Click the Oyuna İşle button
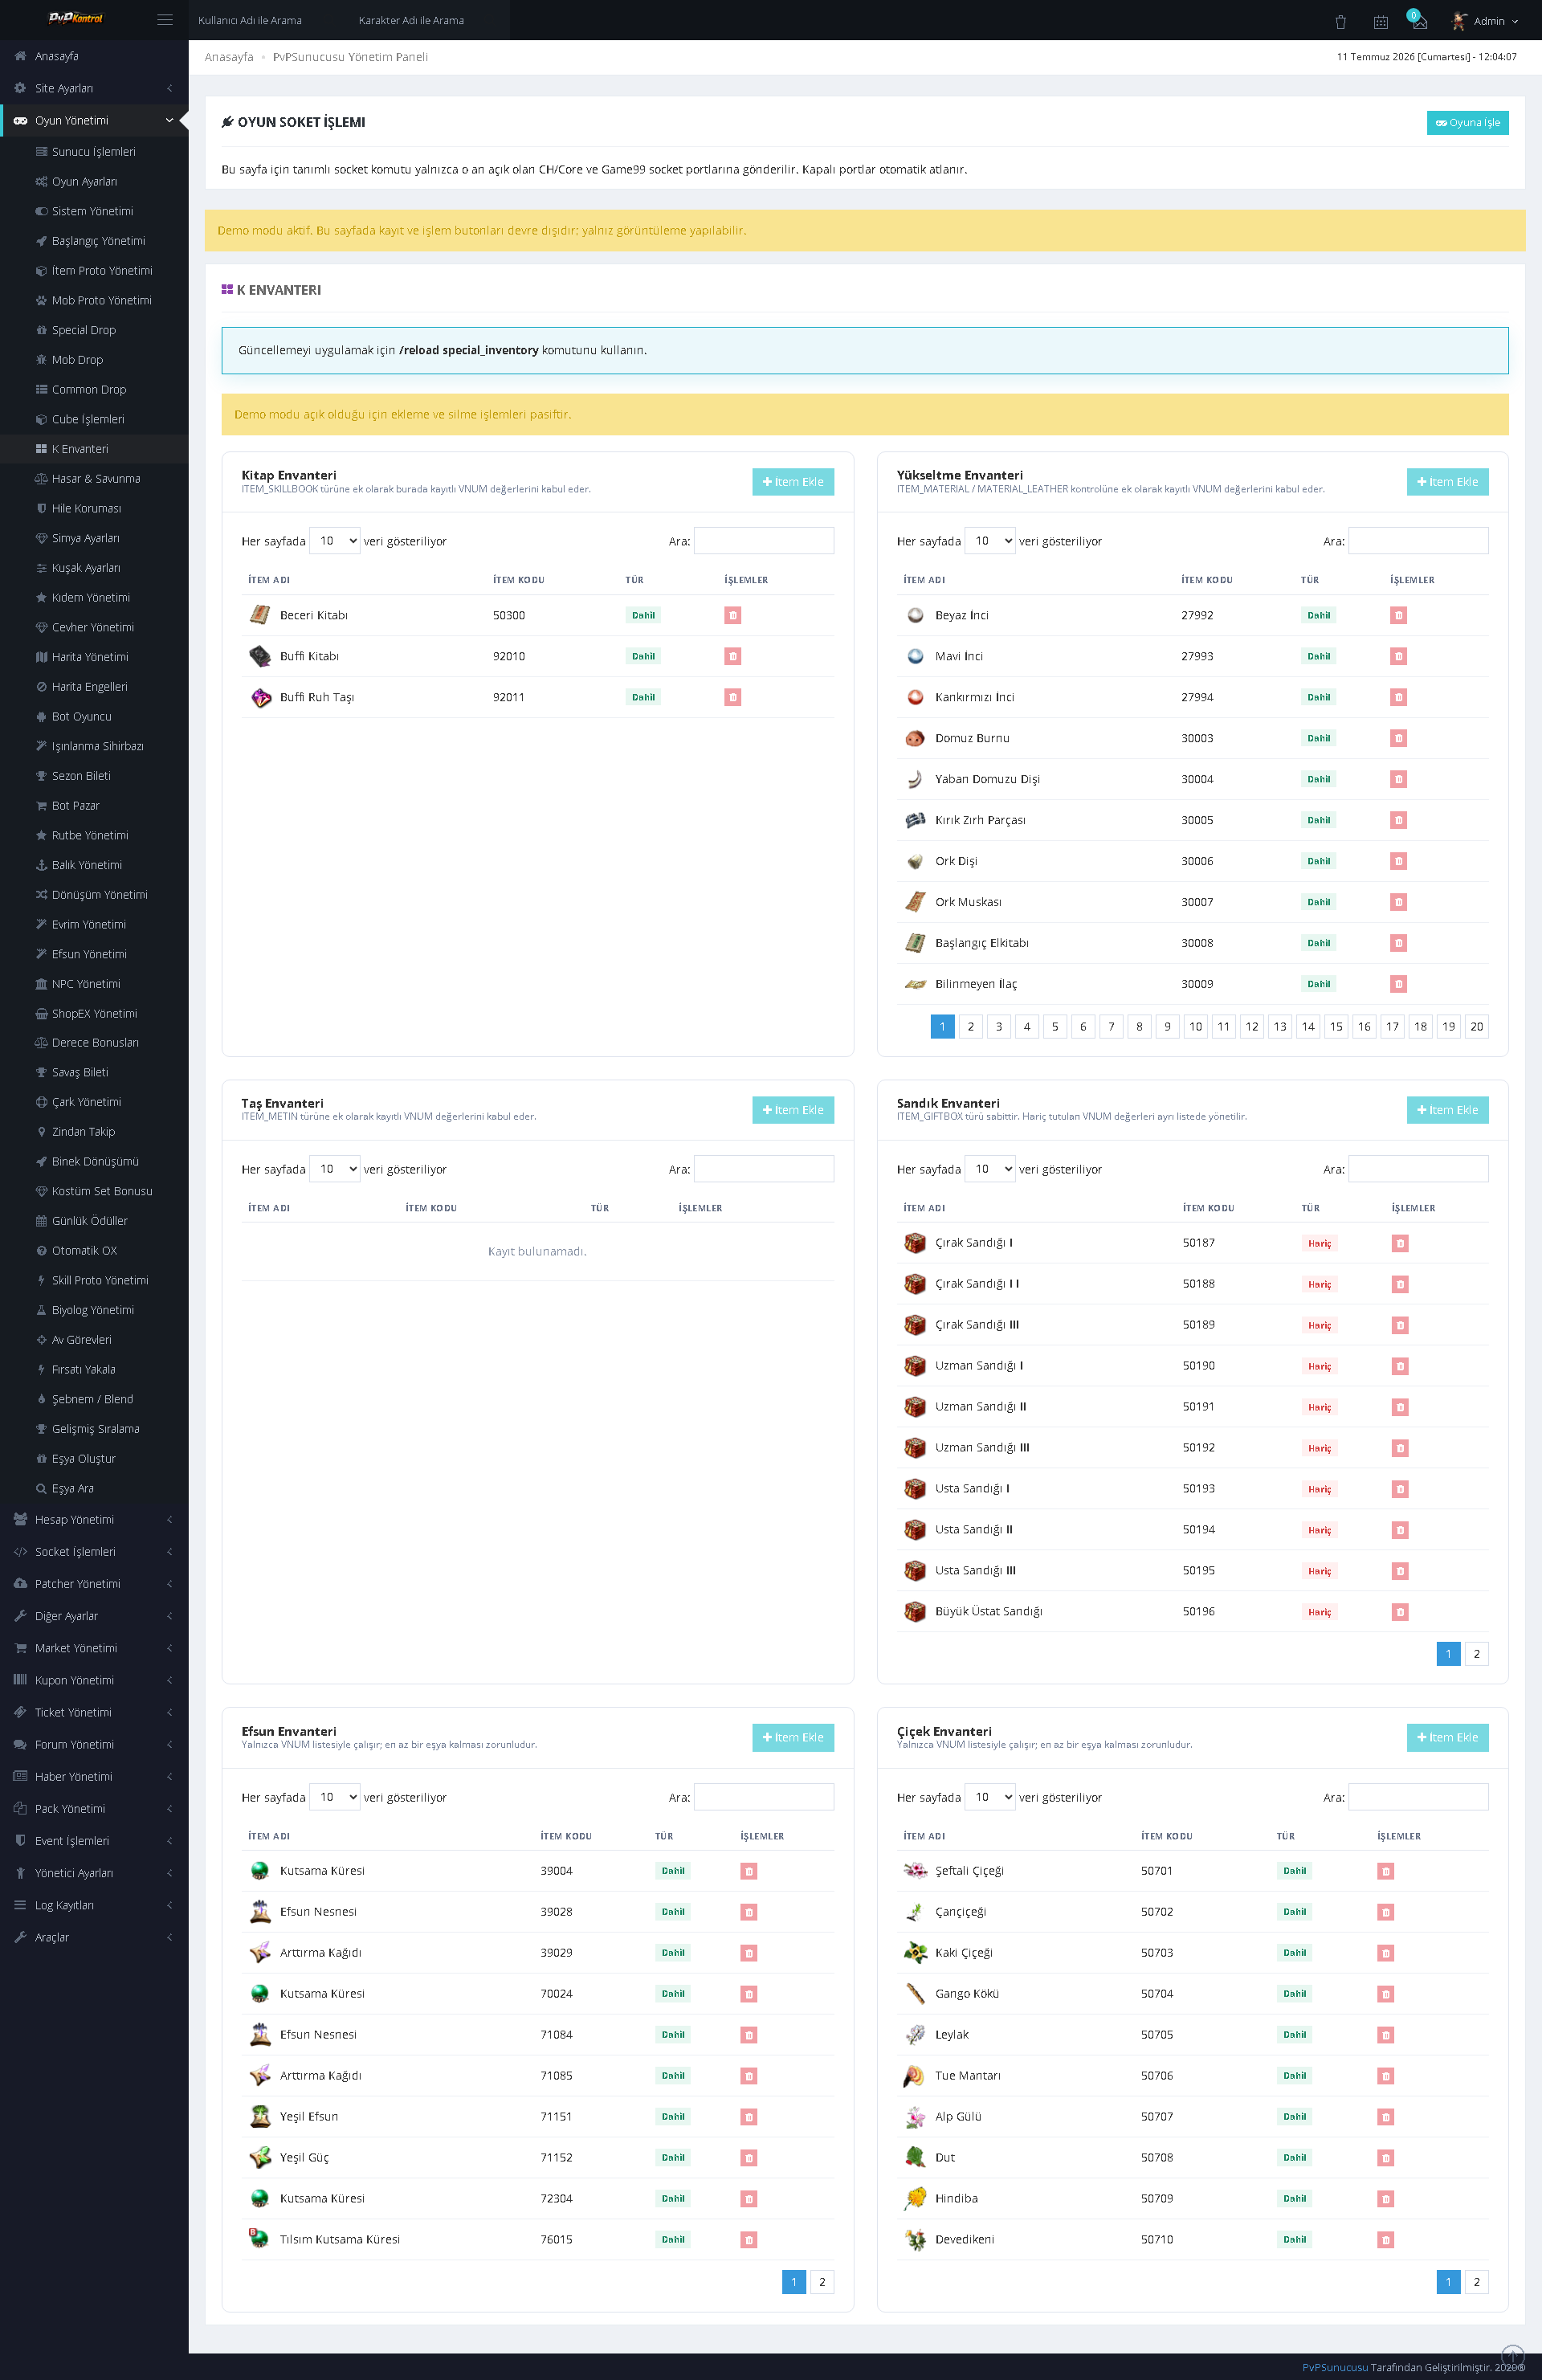The height and width of the screenshot is (2380, 1542). [1467, 123]
